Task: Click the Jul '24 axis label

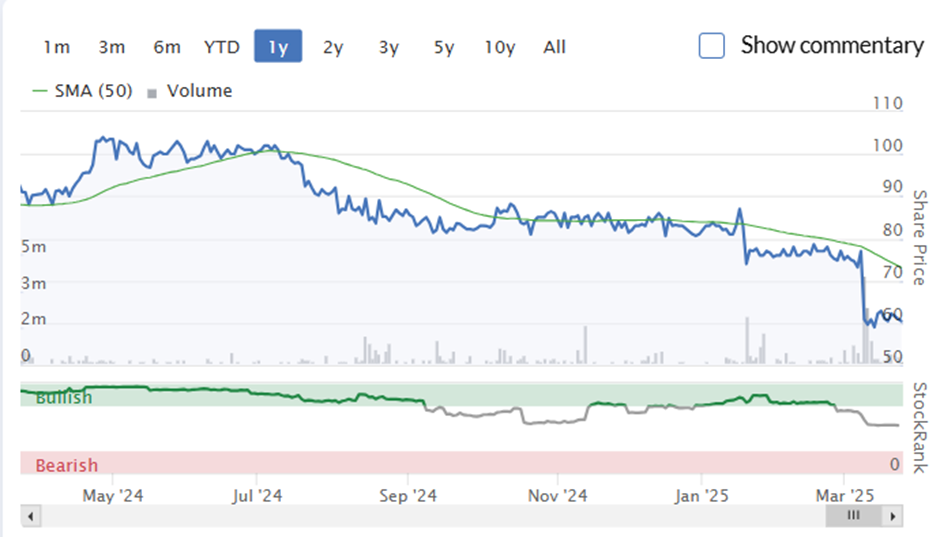Action: click(257, 496)
